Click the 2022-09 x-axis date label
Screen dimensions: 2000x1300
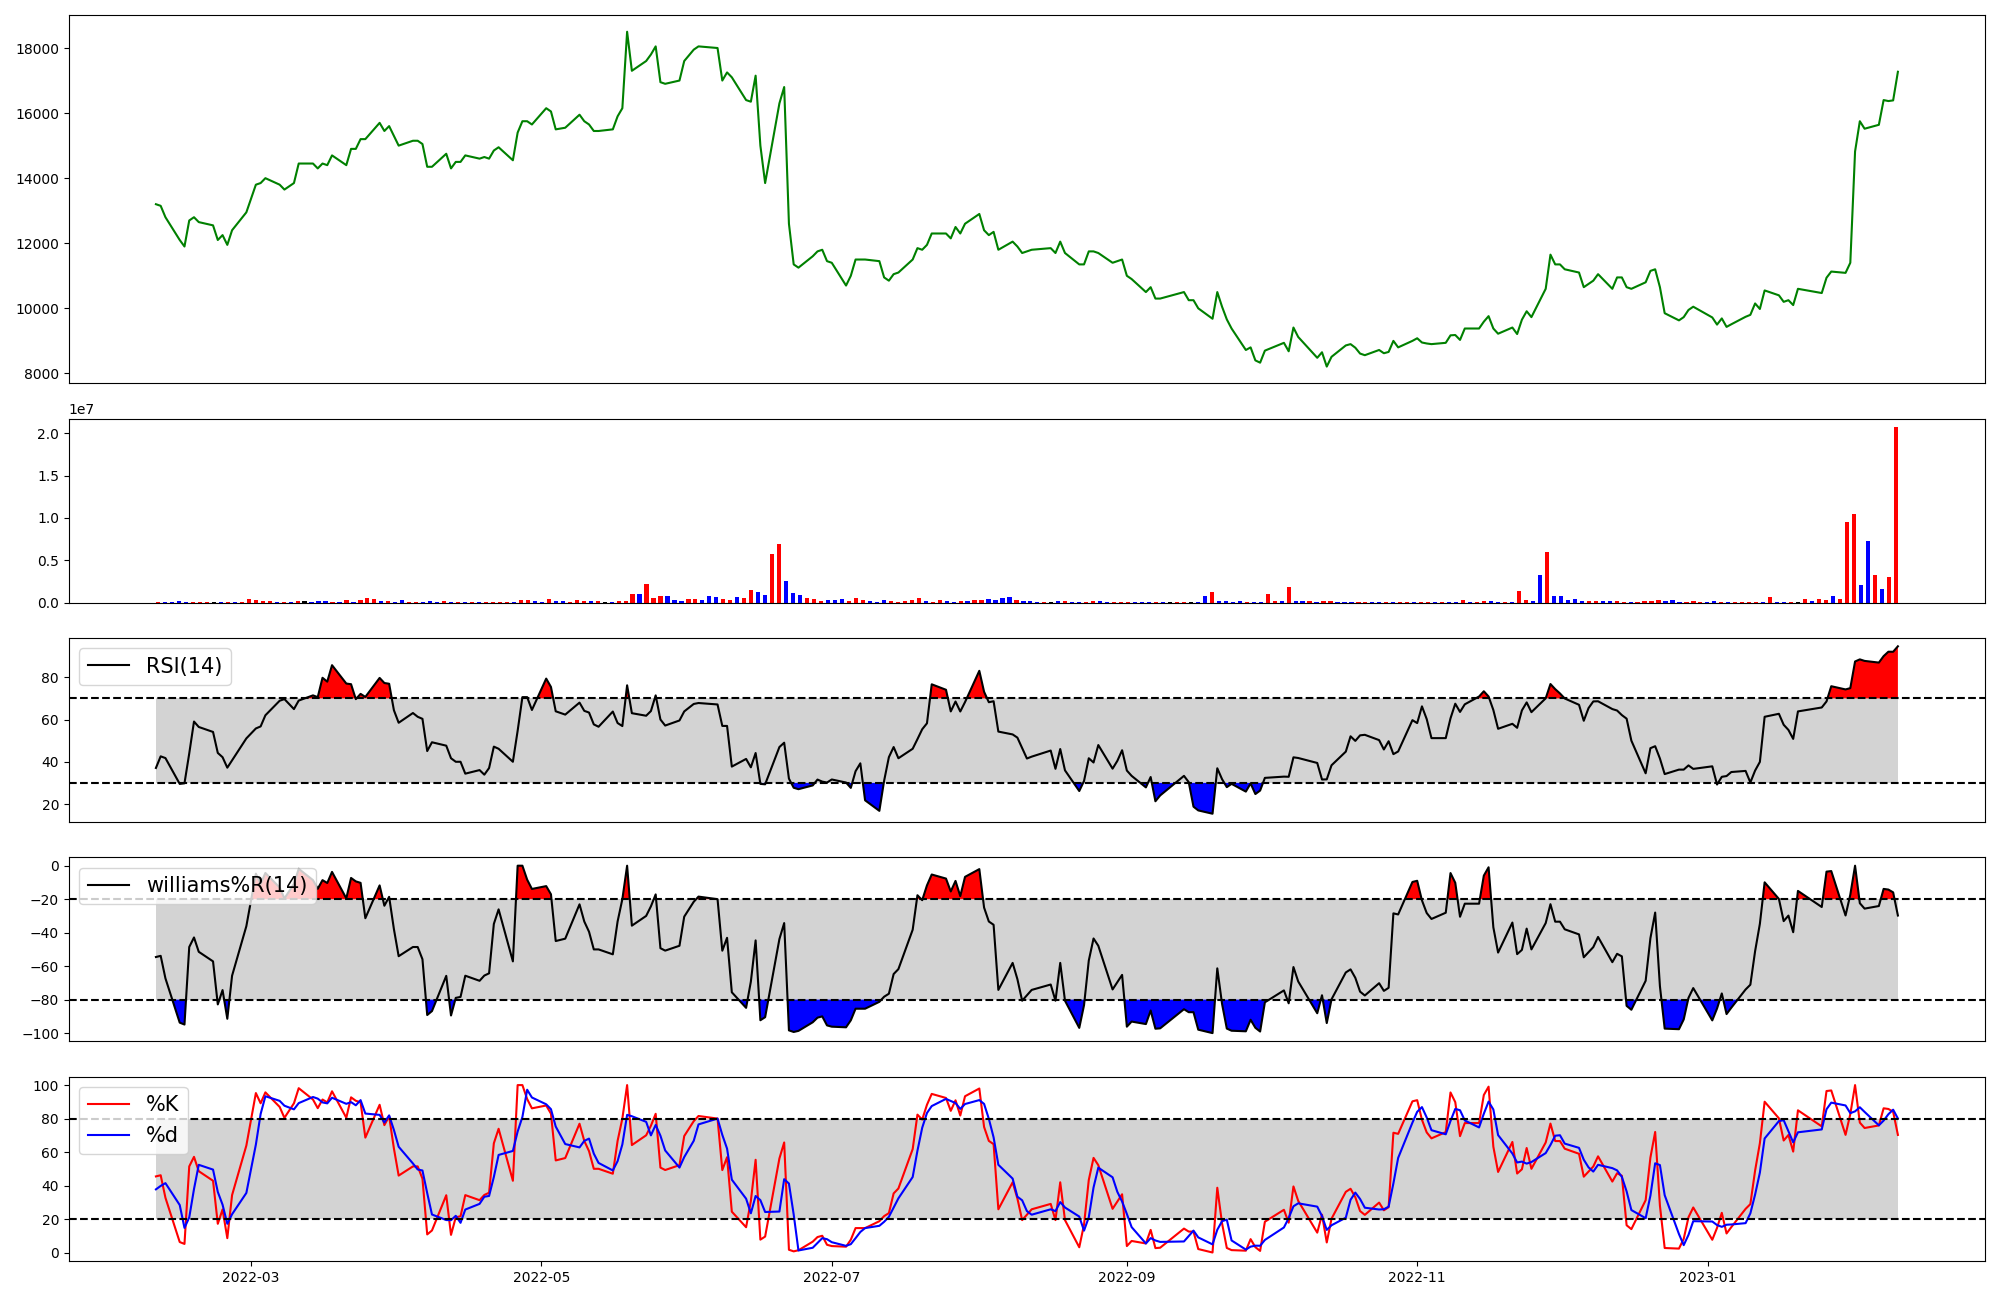pyautogui.click(x=1127, y=1277)
